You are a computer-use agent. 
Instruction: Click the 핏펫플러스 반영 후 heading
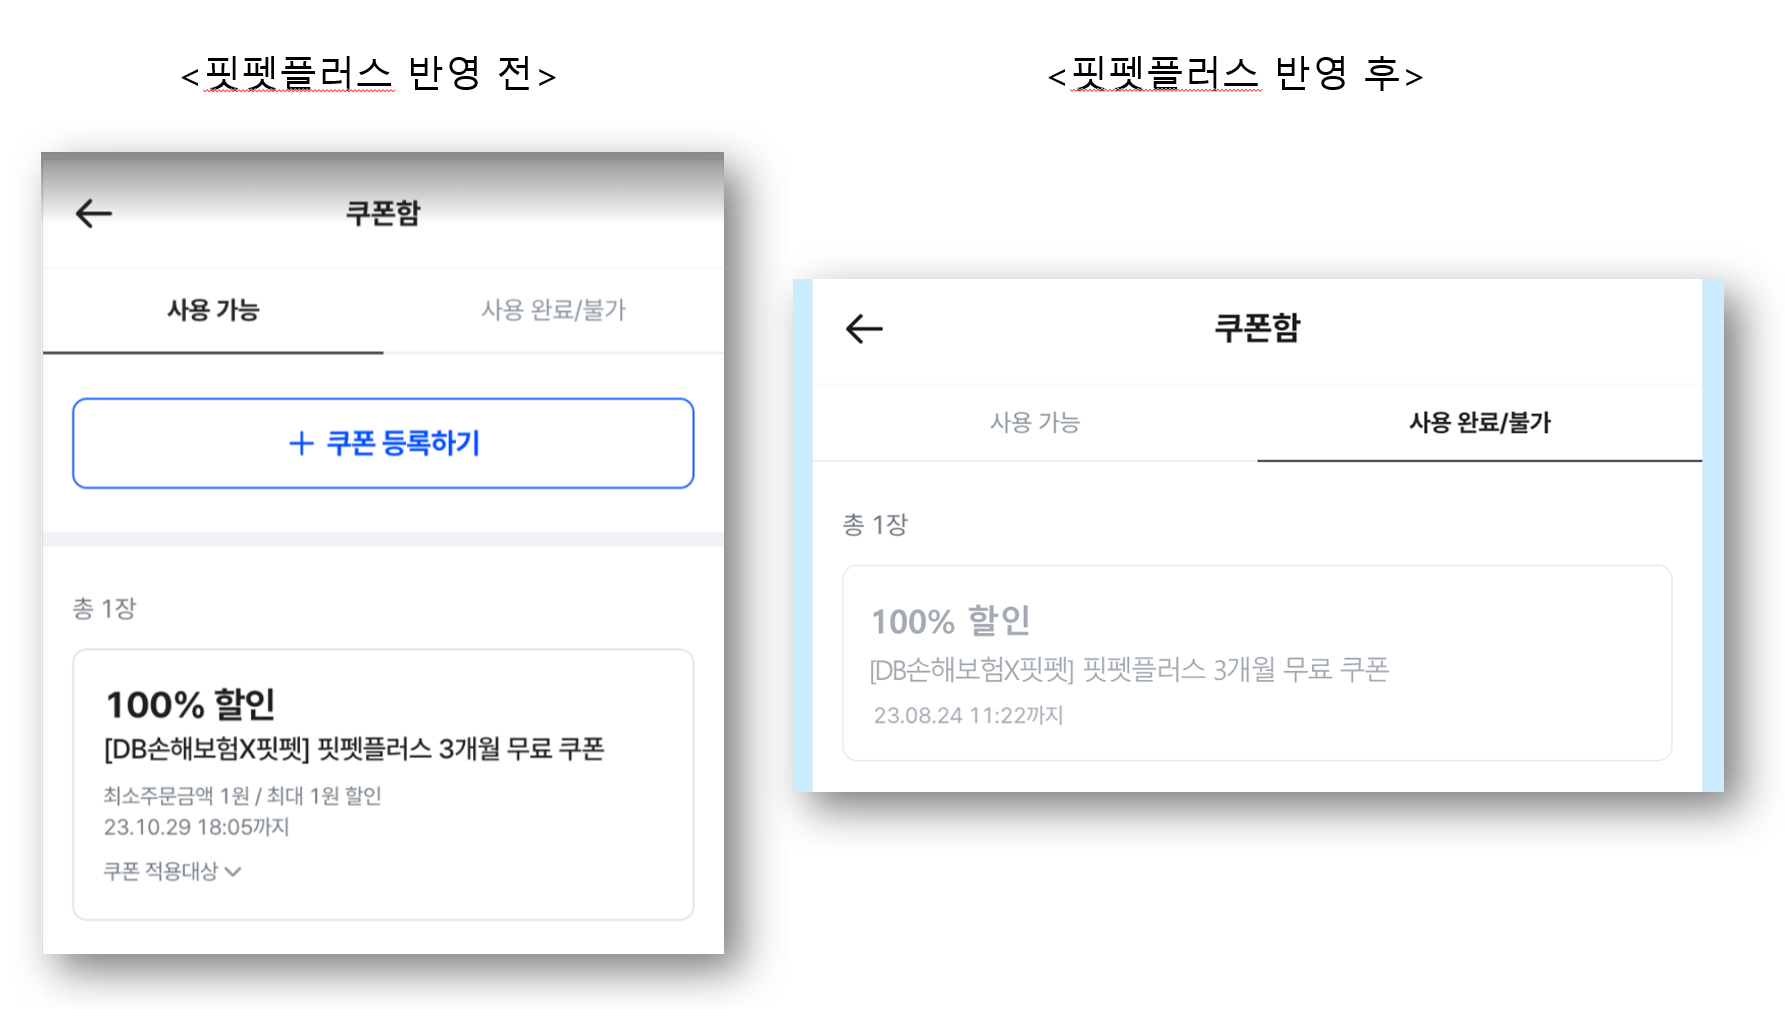[1235, 74]
